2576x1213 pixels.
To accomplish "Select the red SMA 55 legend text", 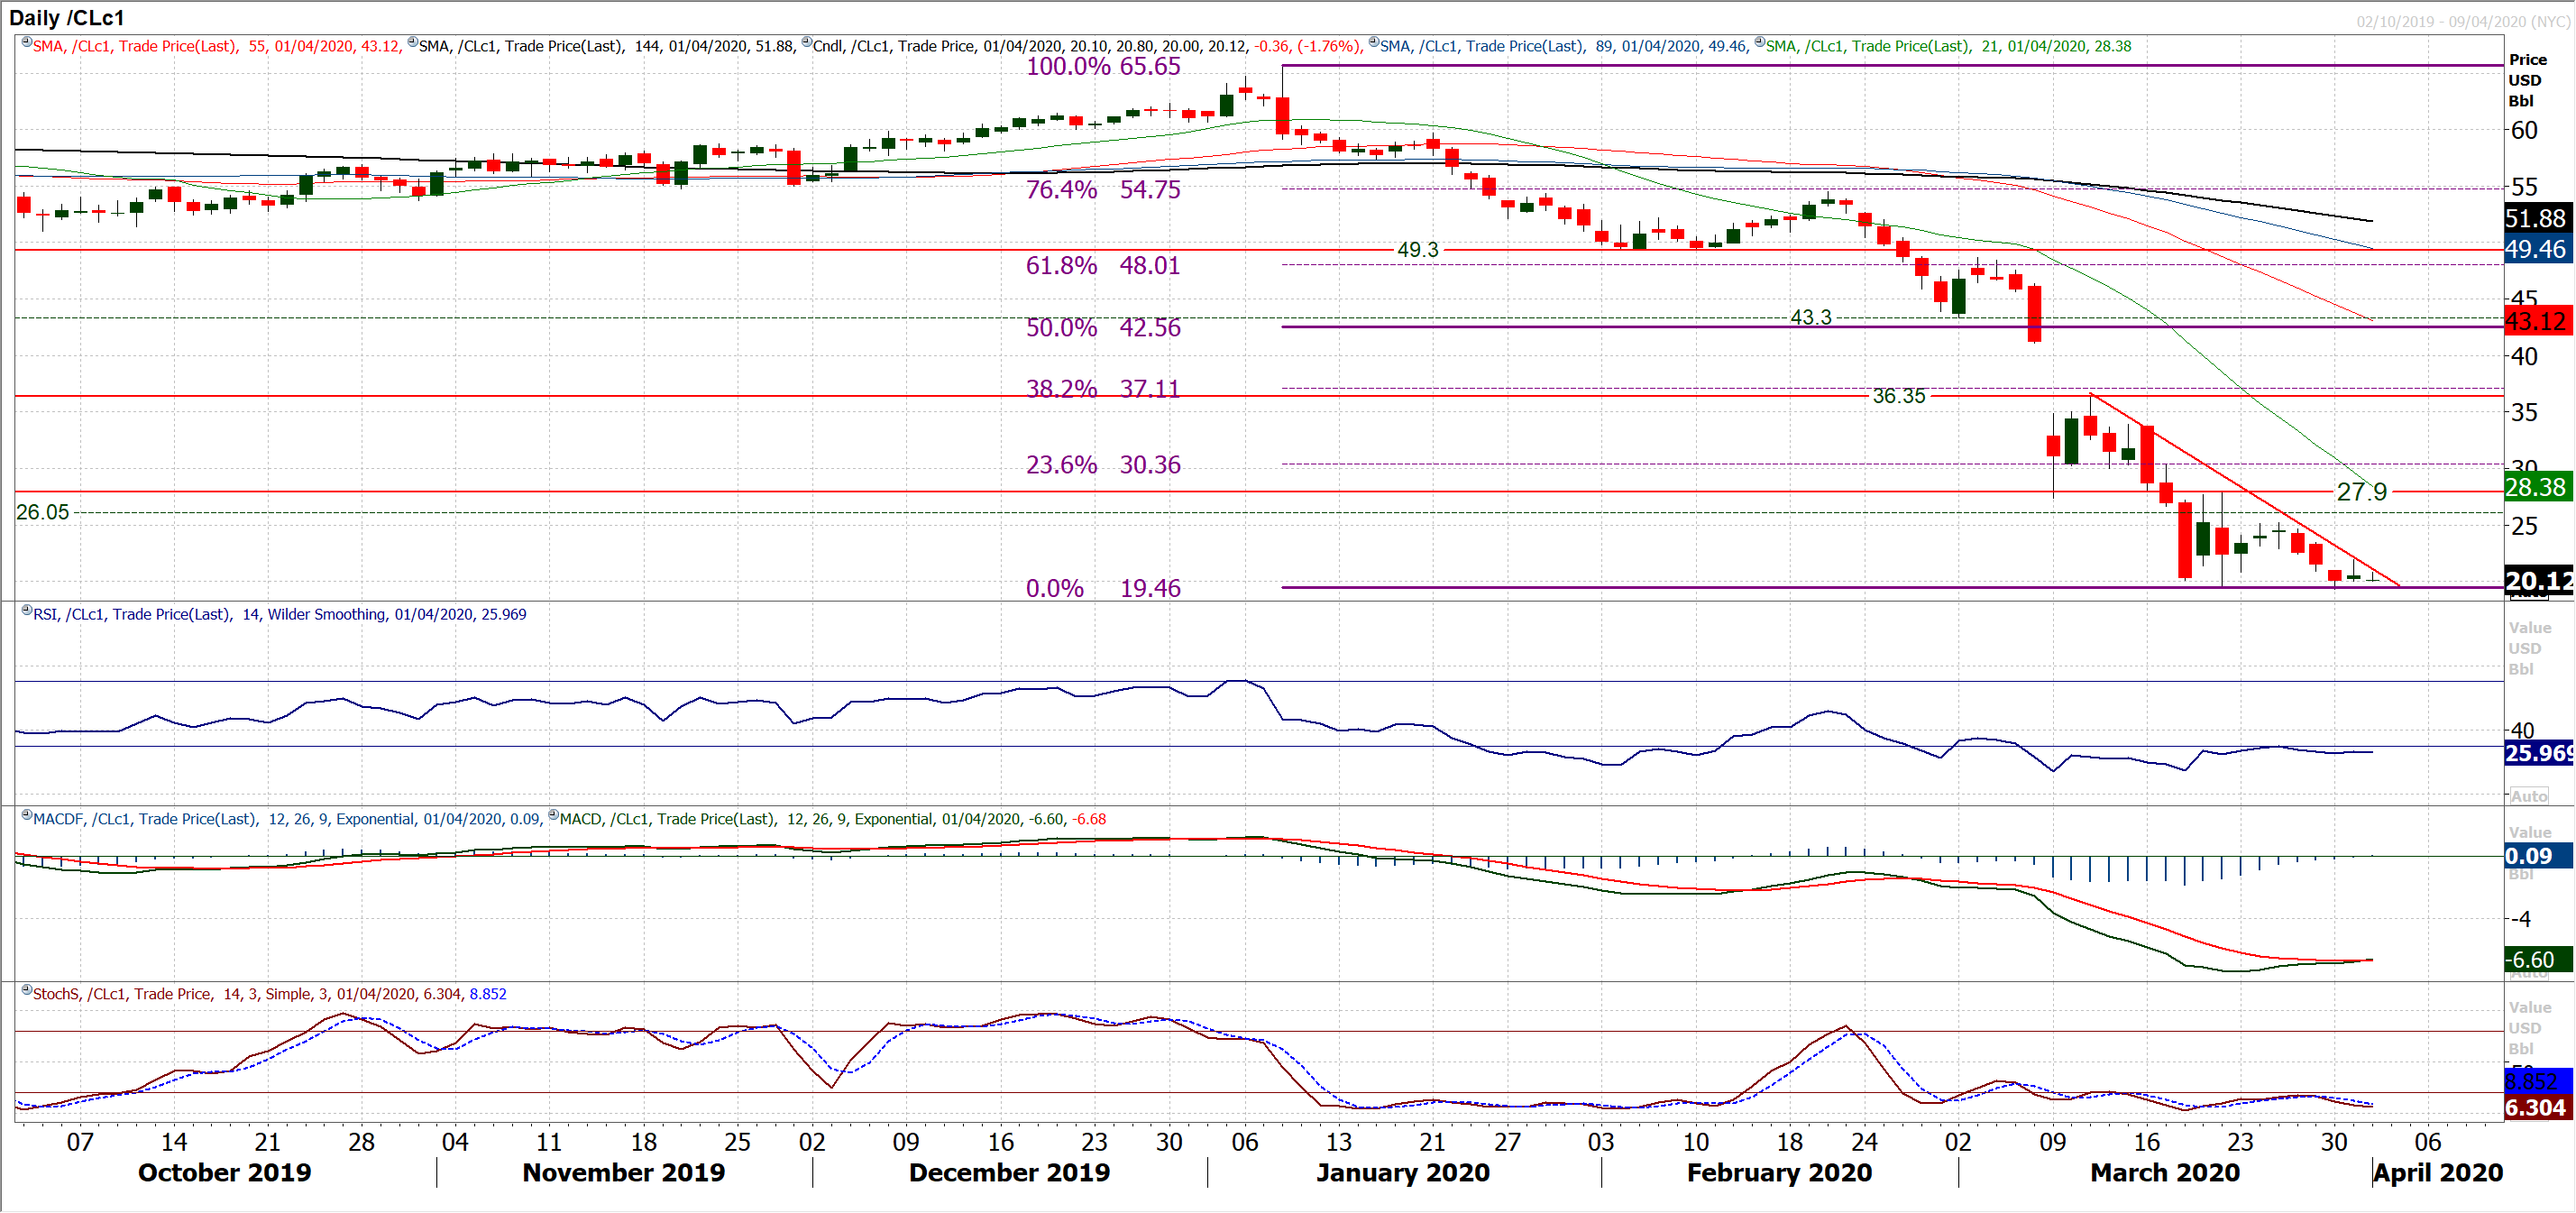I will (x=217, y=46).
